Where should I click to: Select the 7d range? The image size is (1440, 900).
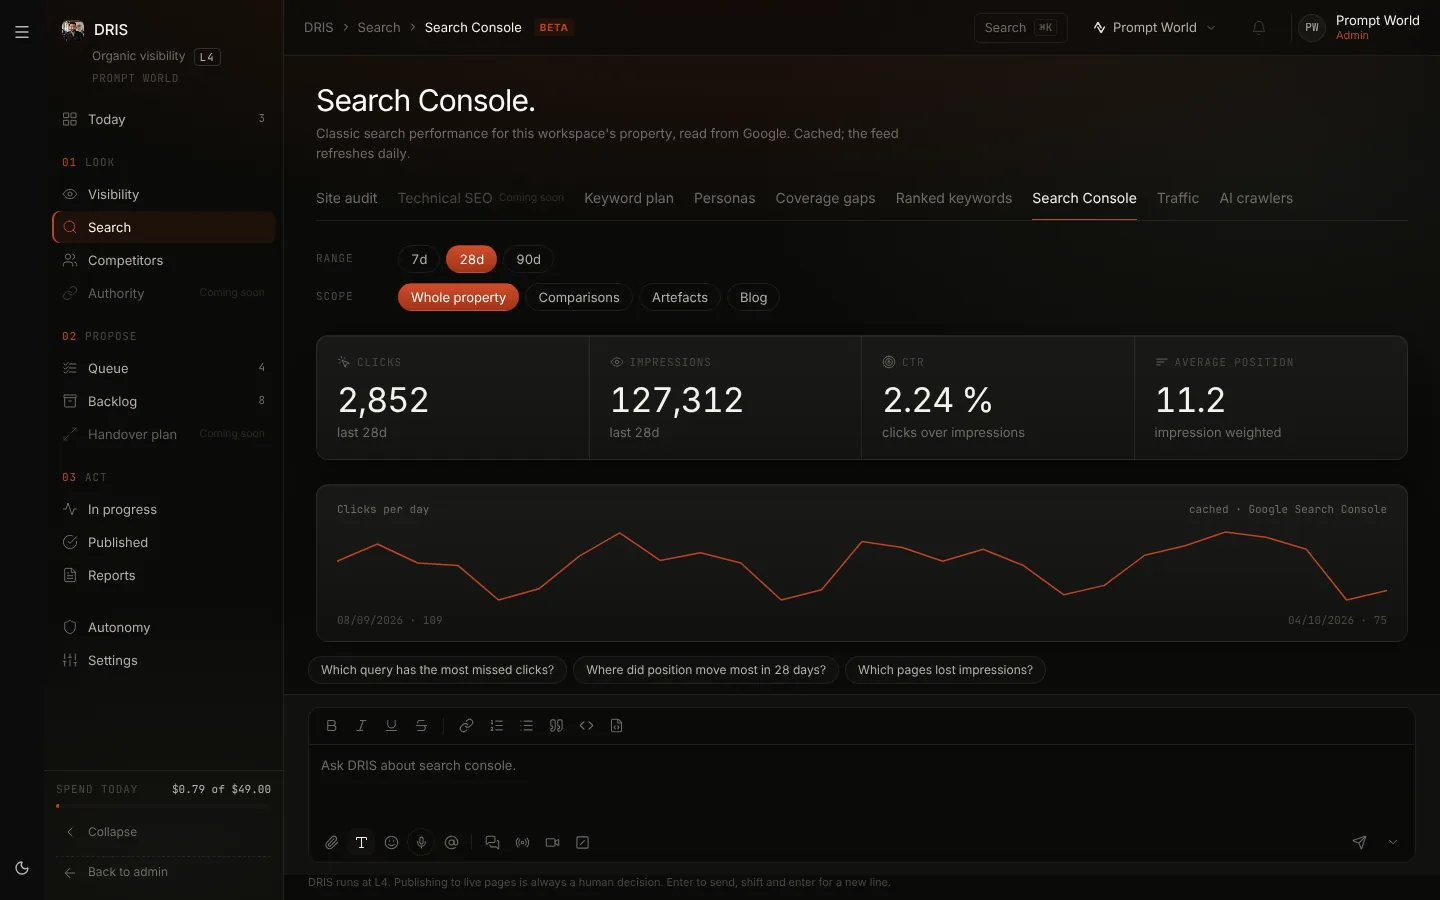[419, 260]
